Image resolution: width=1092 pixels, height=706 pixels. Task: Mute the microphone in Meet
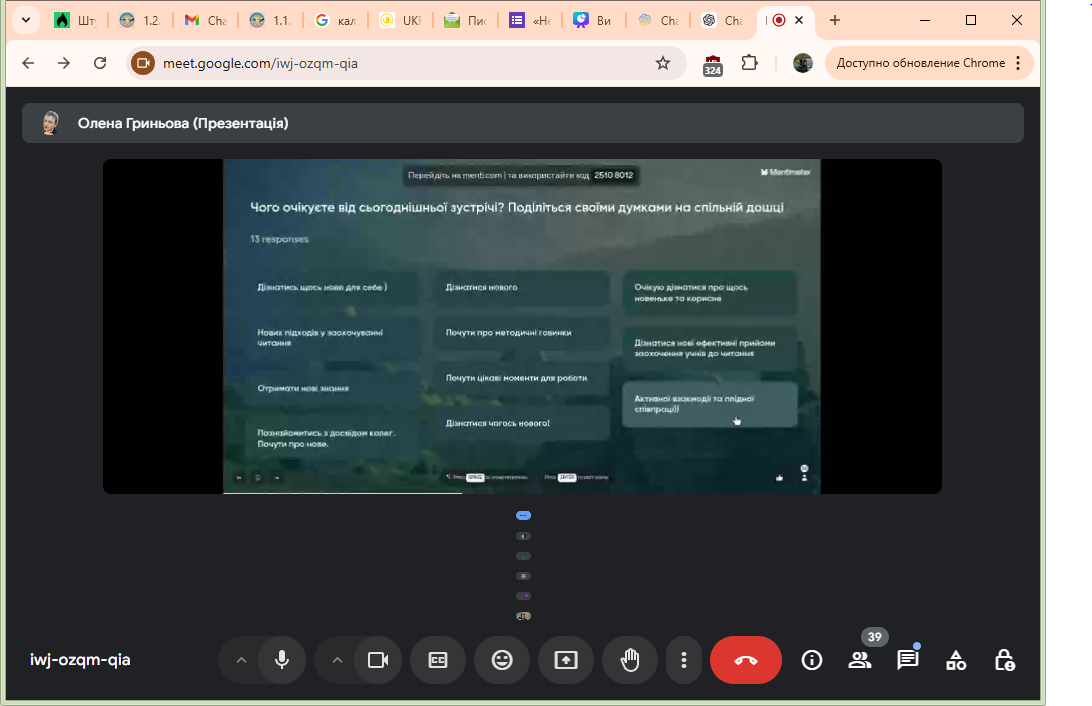pos(282,660)
